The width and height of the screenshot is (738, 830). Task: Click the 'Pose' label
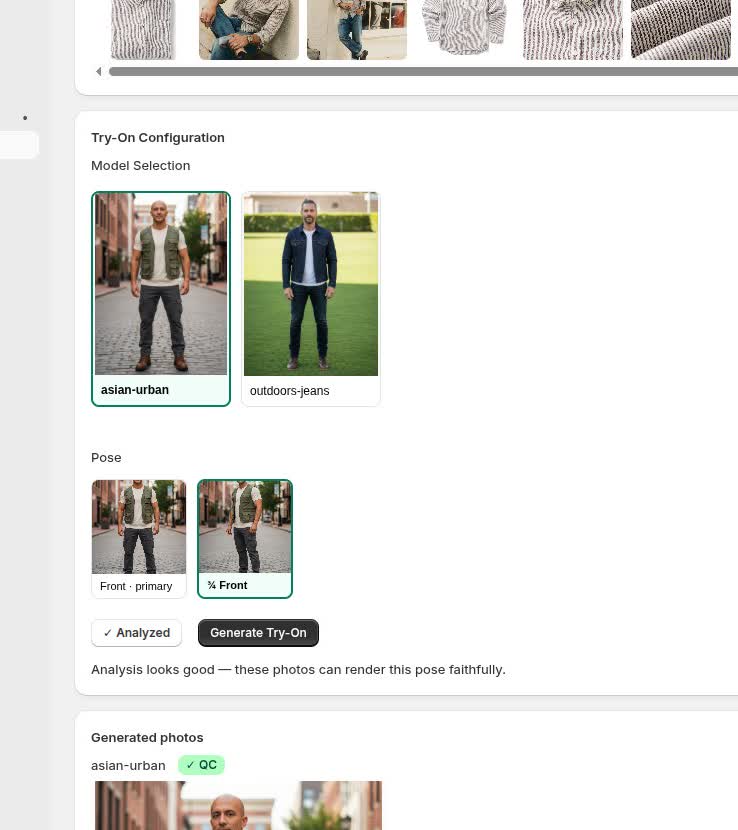pos(106,458)
